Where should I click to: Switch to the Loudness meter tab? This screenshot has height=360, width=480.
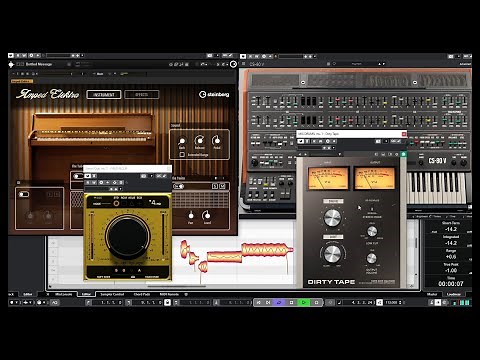[x=454, y=294]
